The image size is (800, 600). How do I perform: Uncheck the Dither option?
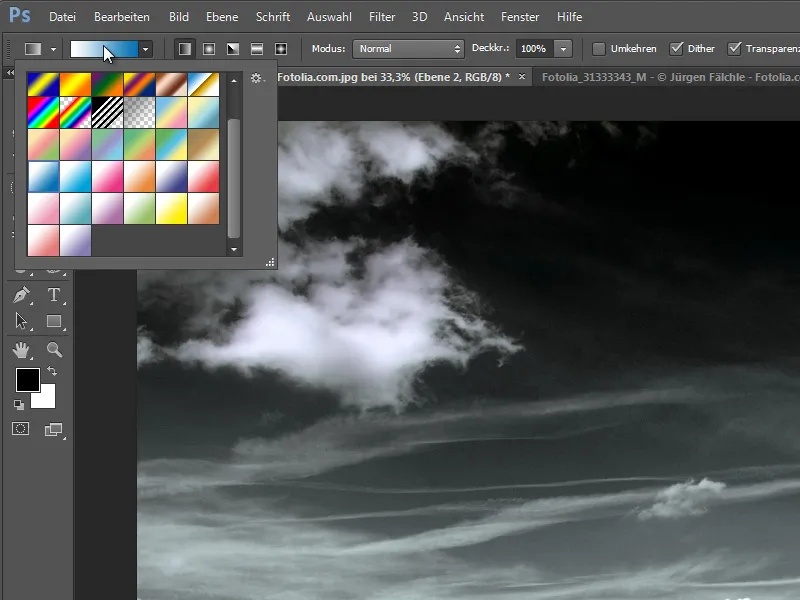pos(677,49)
